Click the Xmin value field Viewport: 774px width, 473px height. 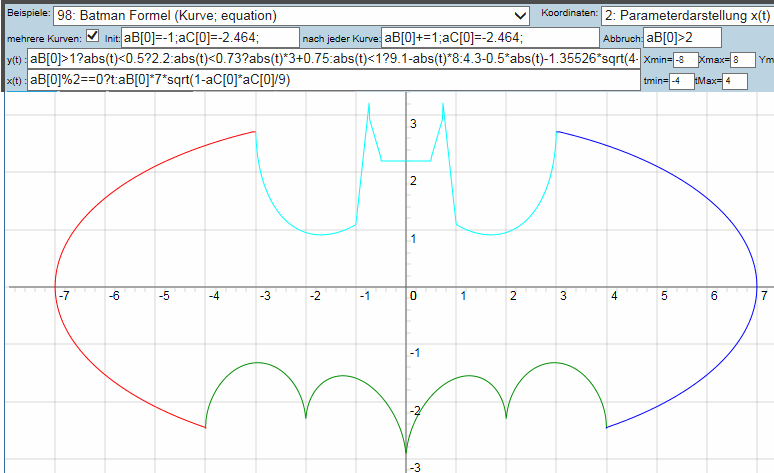[685, 60]
